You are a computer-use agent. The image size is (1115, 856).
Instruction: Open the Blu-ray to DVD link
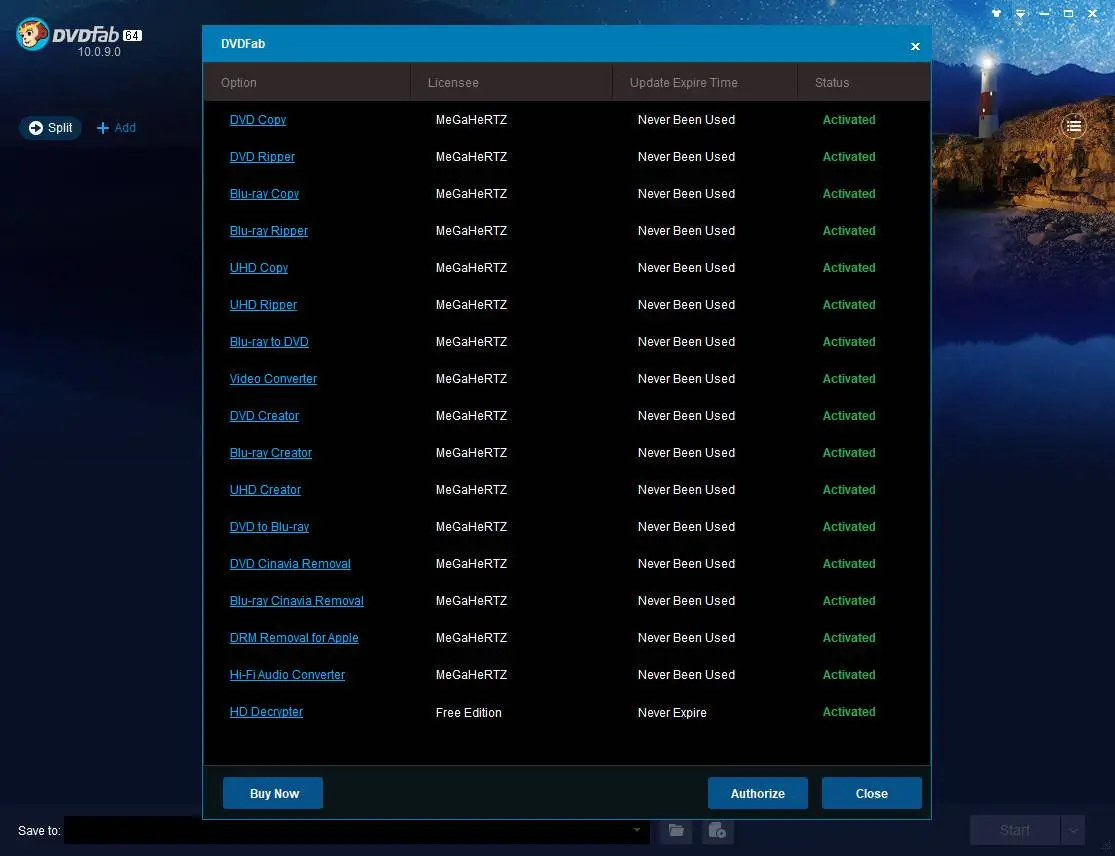point(270,341)
